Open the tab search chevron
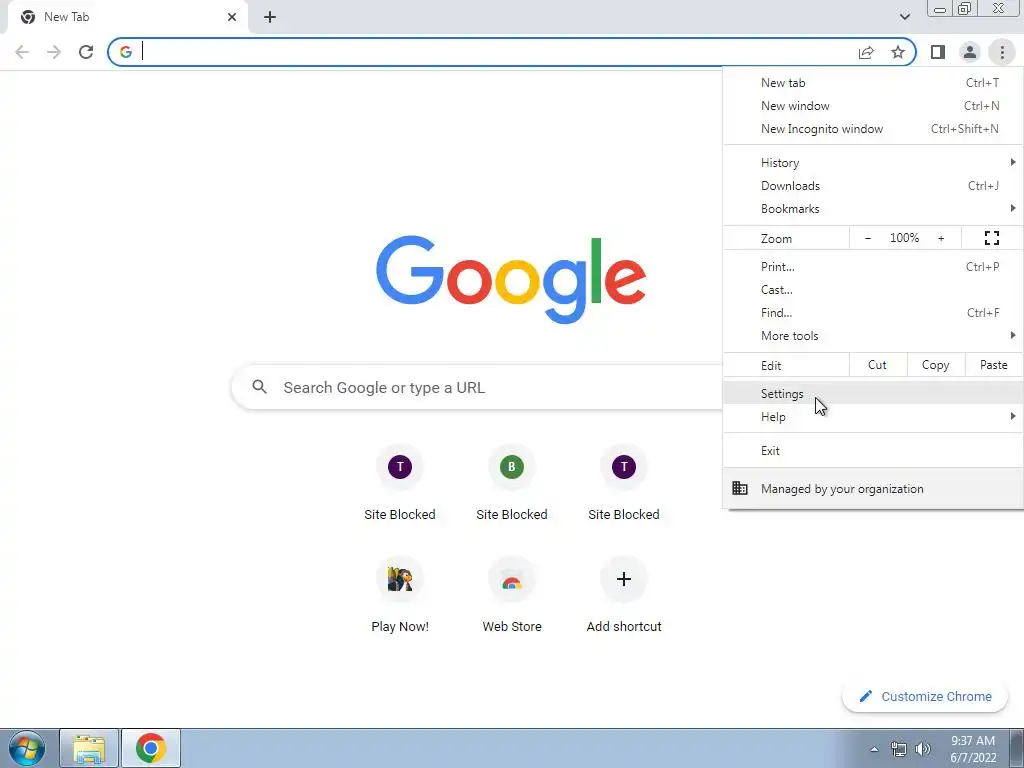 point(904,17)
